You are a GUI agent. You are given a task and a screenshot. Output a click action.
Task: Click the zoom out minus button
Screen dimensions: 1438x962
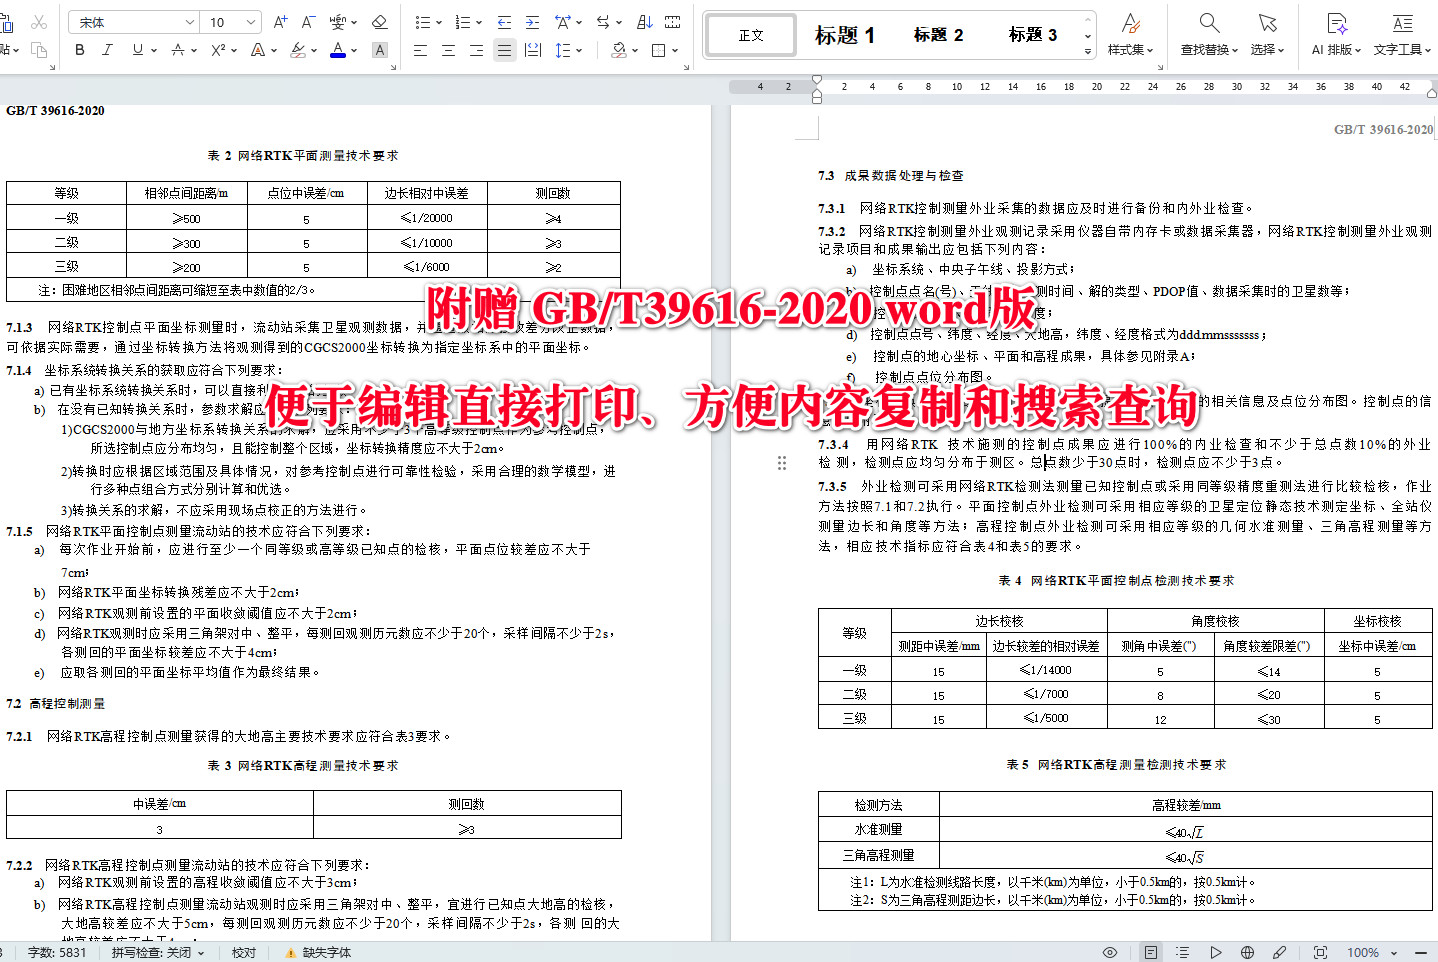1421,952
